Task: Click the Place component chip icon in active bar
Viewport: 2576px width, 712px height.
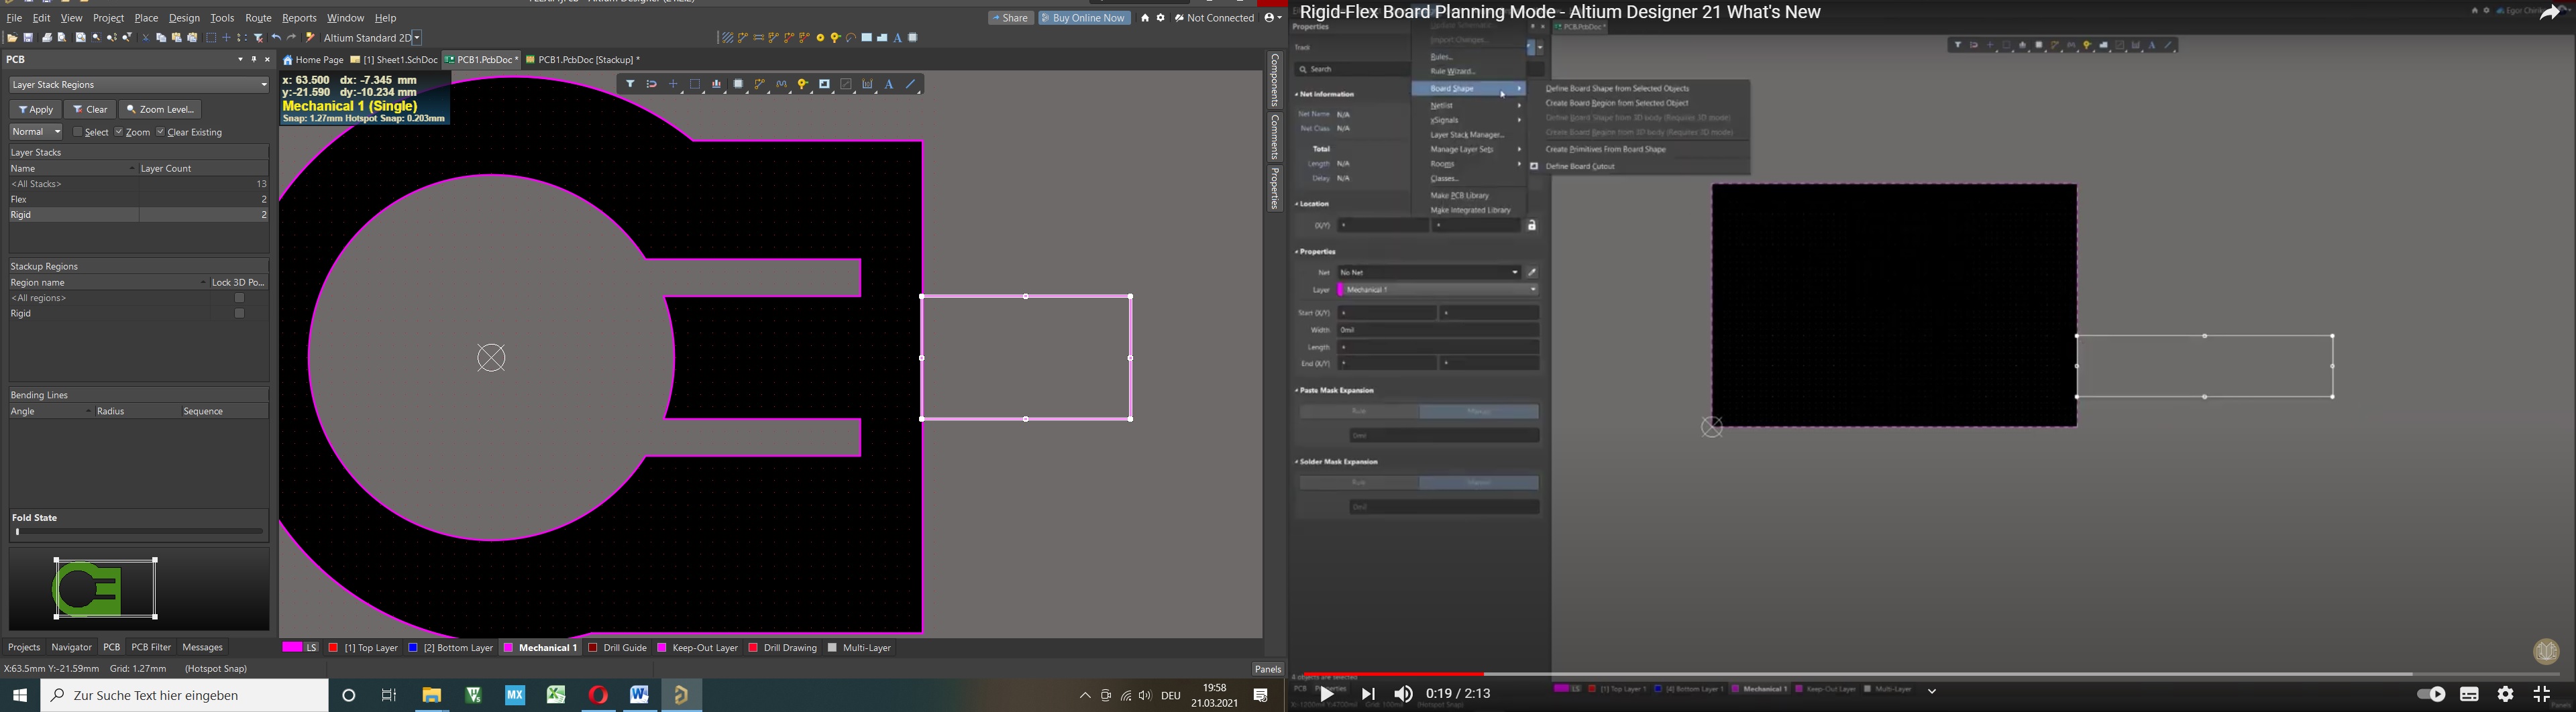Action: [x=739, y=85]
